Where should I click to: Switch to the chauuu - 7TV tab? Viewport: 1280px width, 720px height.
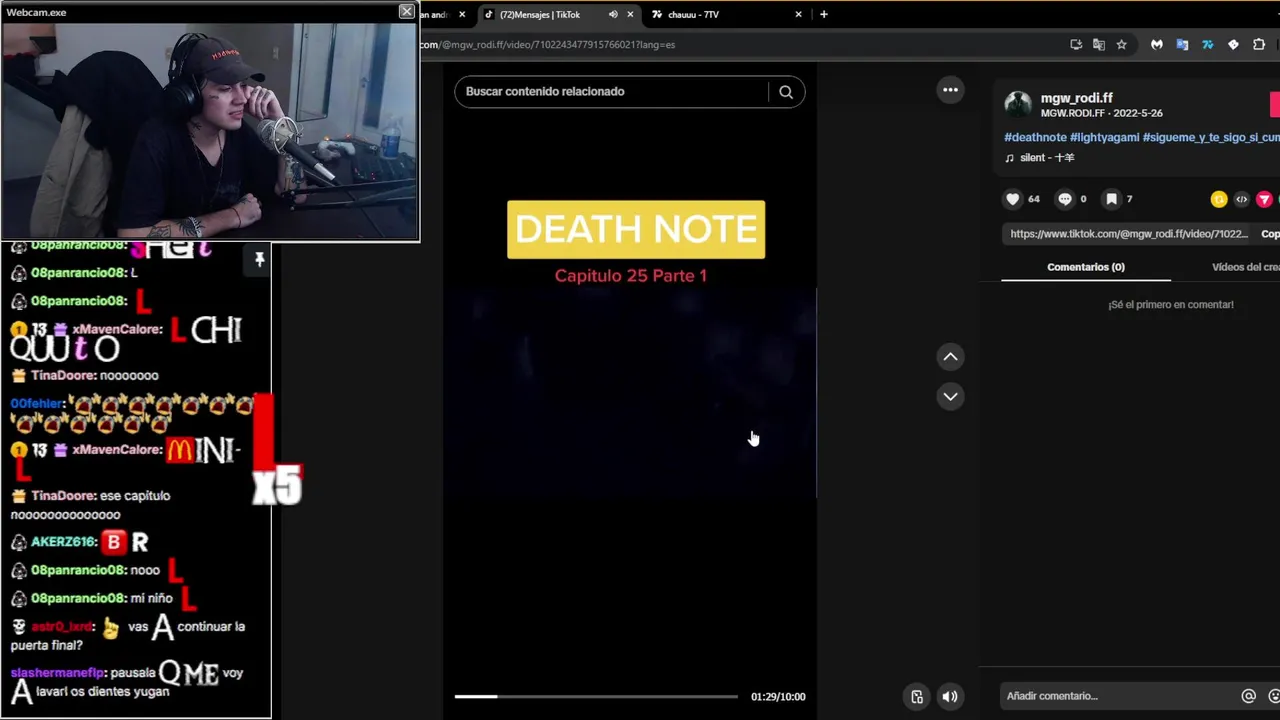(727, 14)
